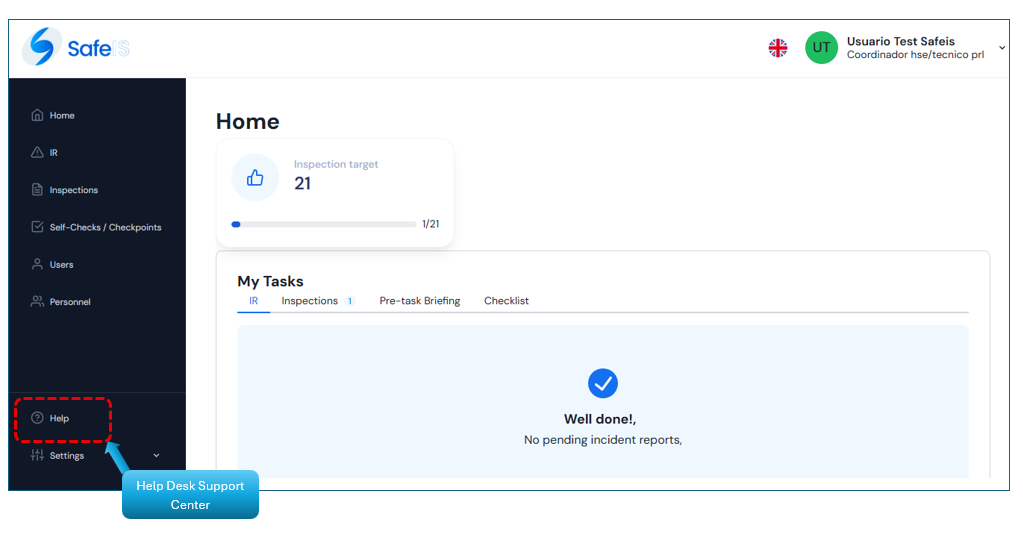The width and height of the screenshot is (1023, 536).
Task: Click the Help question mark icon
Action: tap(37, 418)
